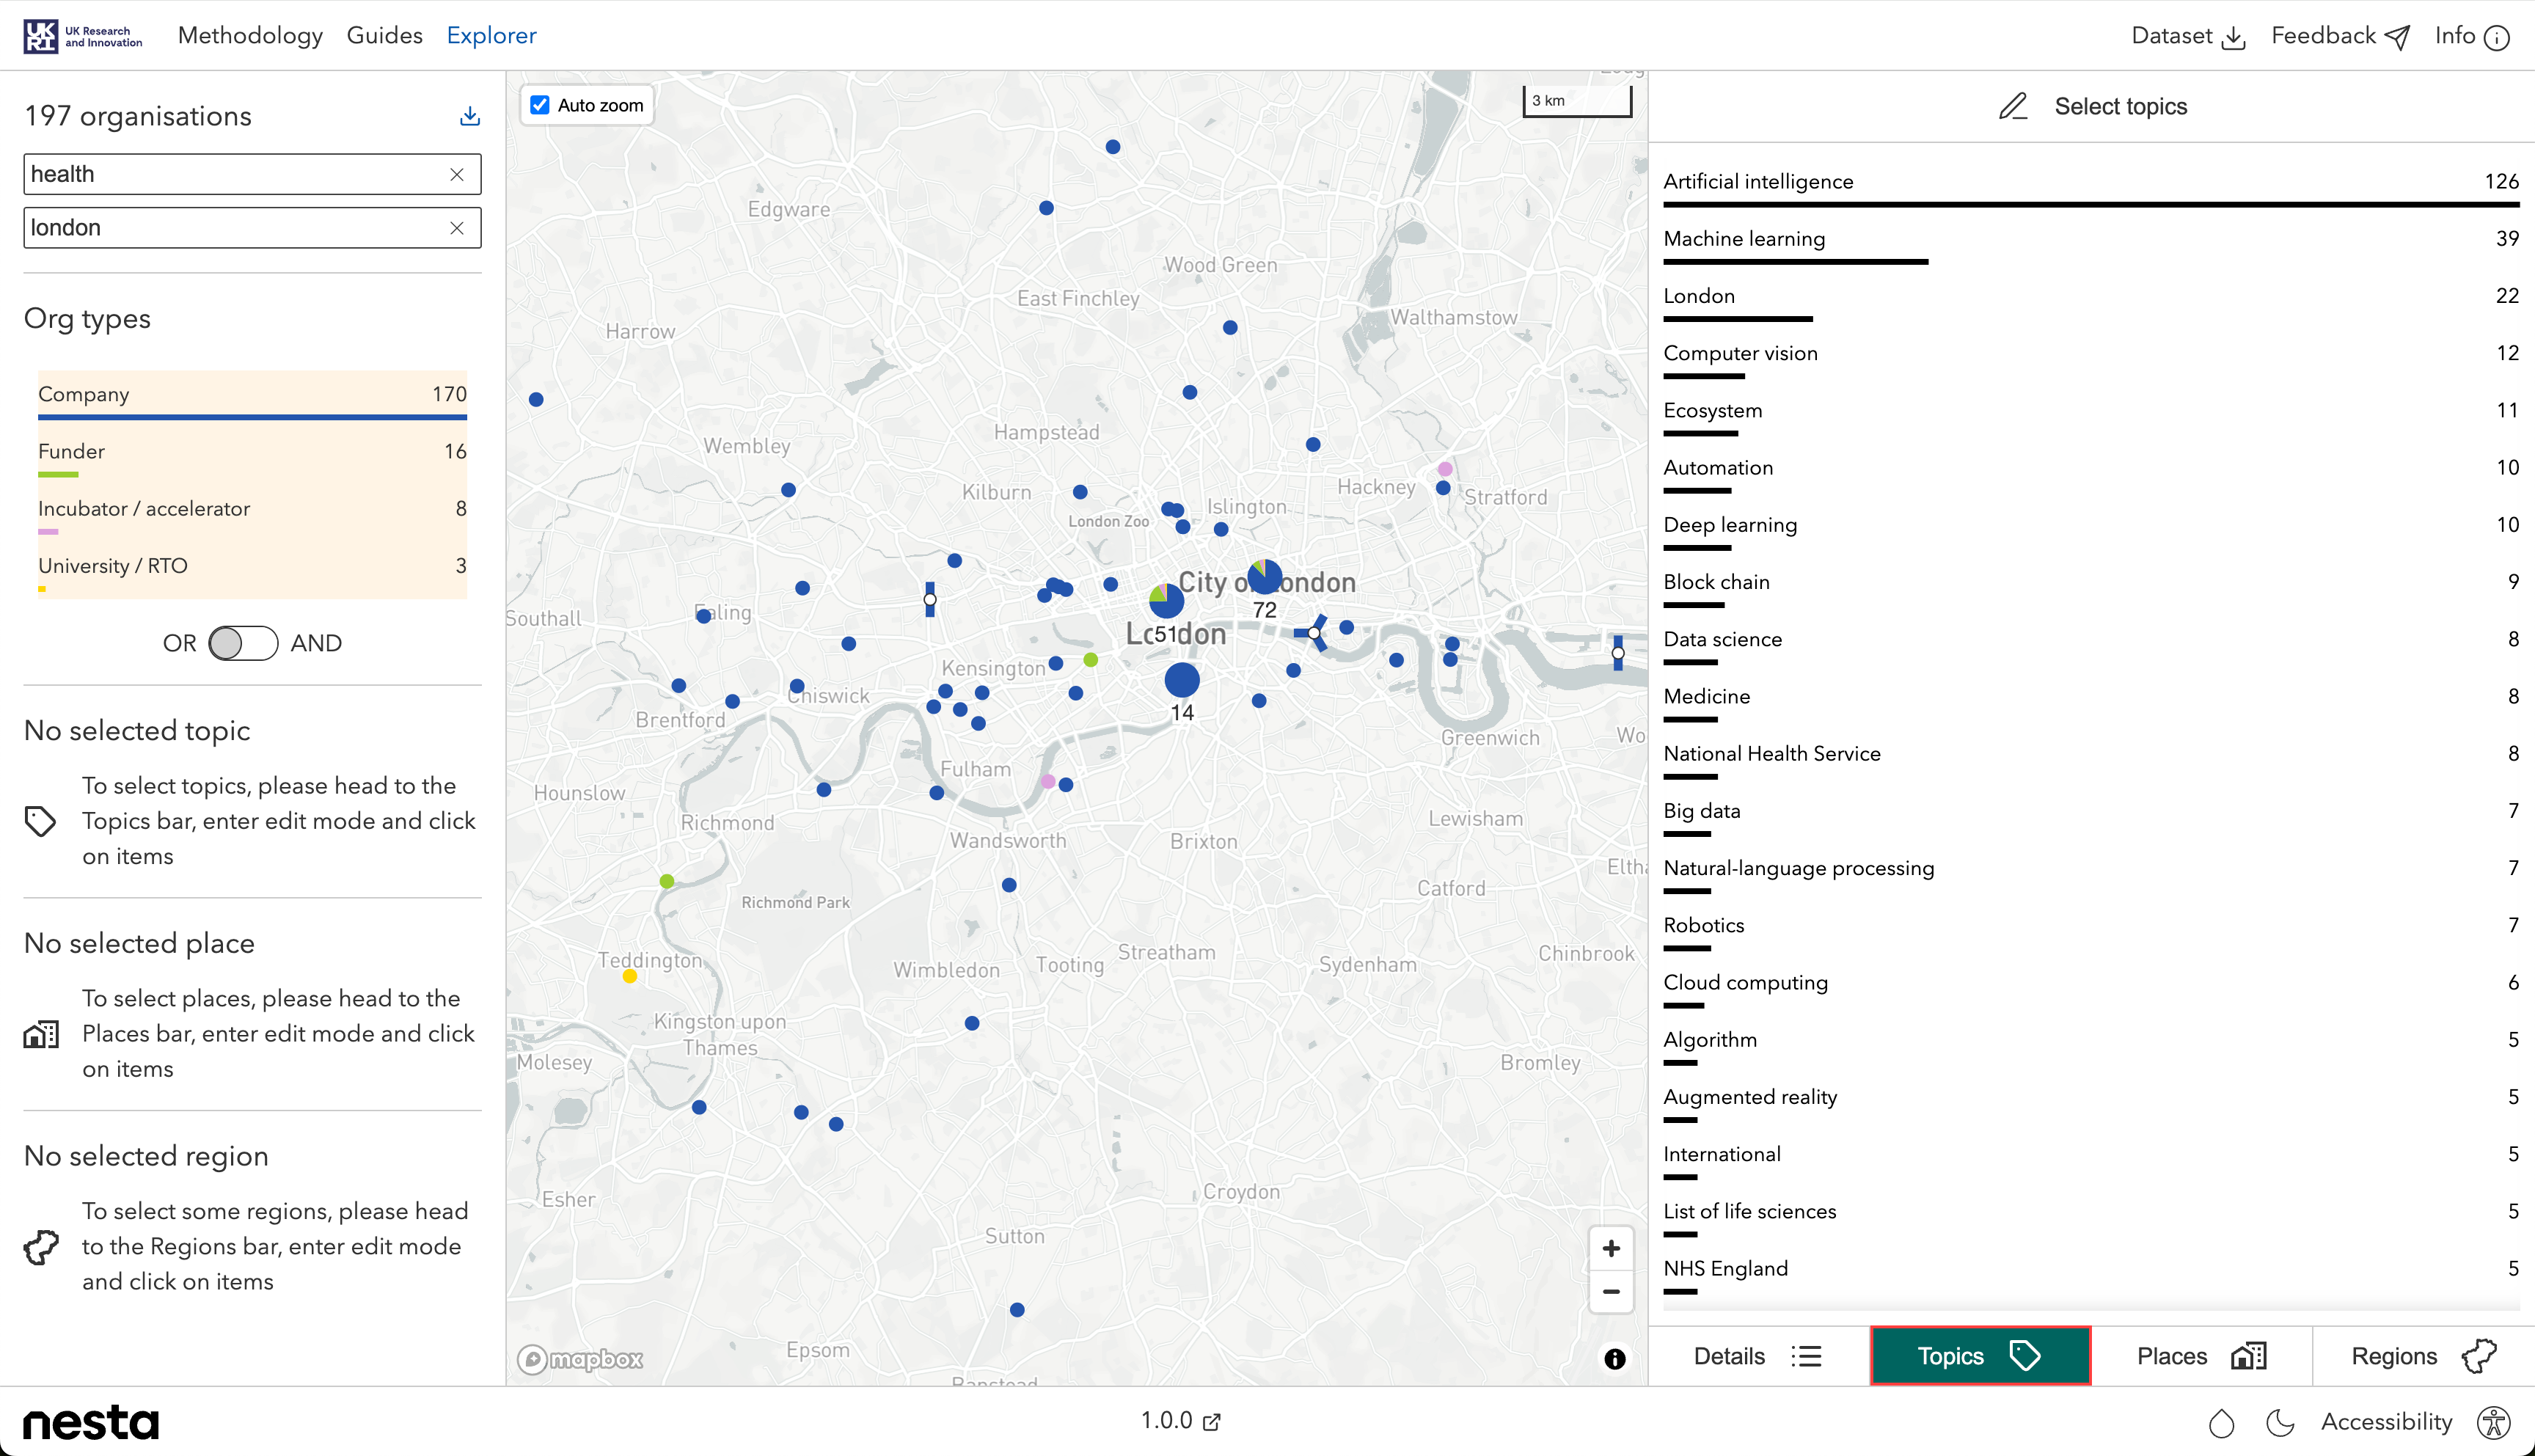The width and height of the screenshot is (2535, 1456).
Task: Open the map attribution info icon
Action: 1614,1359
